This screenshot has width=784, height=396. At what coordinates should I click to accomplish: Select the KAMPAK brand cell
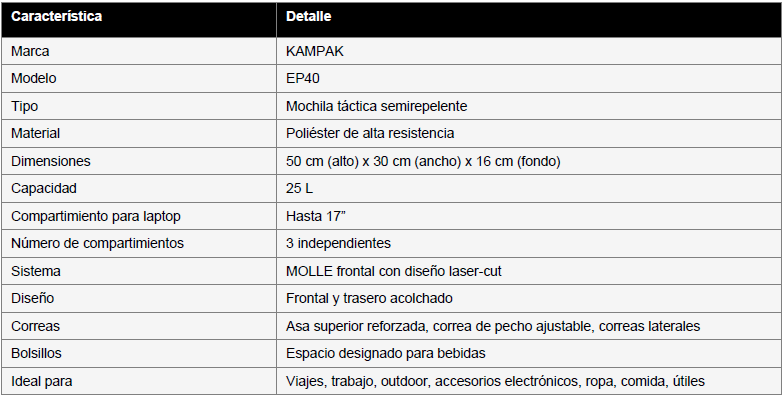point(528,51)
